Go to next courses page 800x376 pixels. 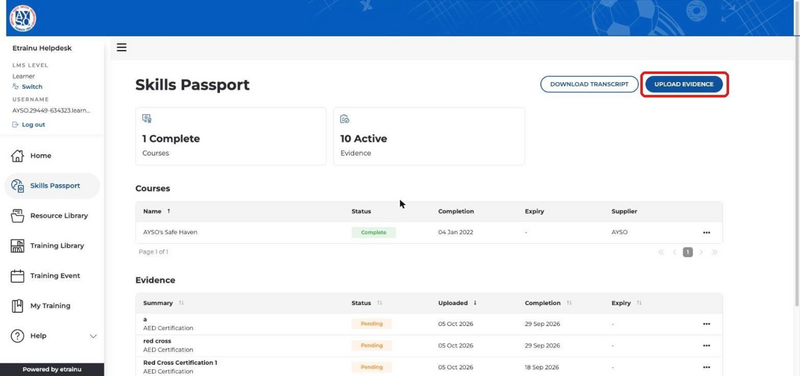tap(701, 252)
